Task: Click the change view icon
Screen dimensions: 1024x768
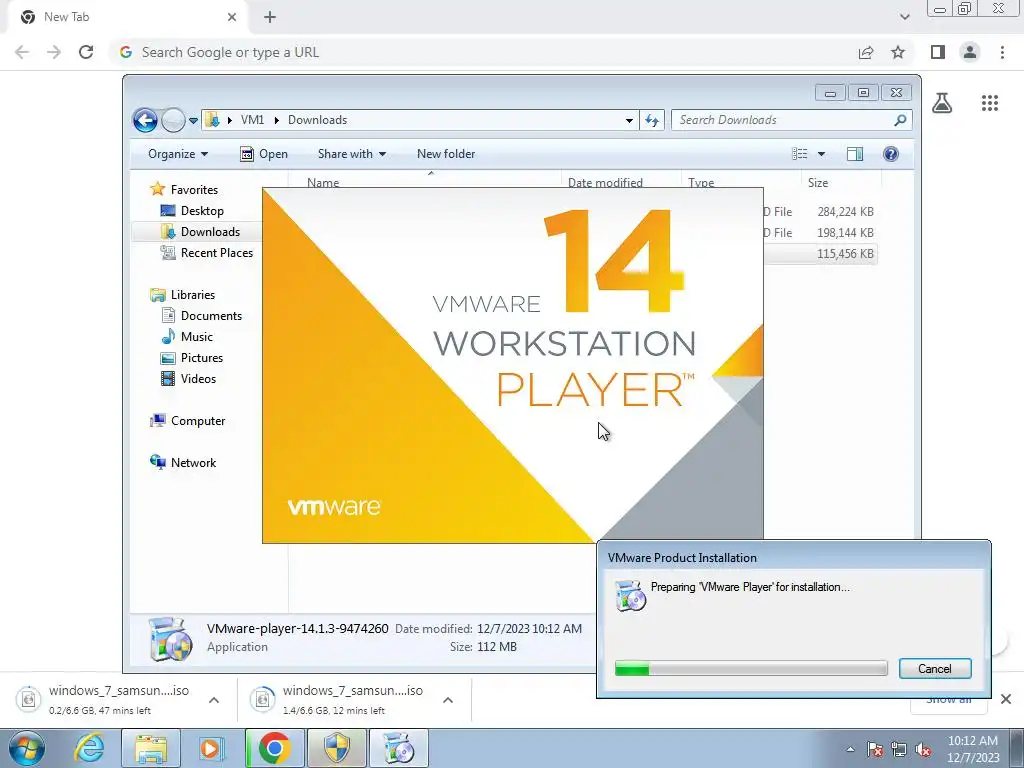Action: point(800,154)
